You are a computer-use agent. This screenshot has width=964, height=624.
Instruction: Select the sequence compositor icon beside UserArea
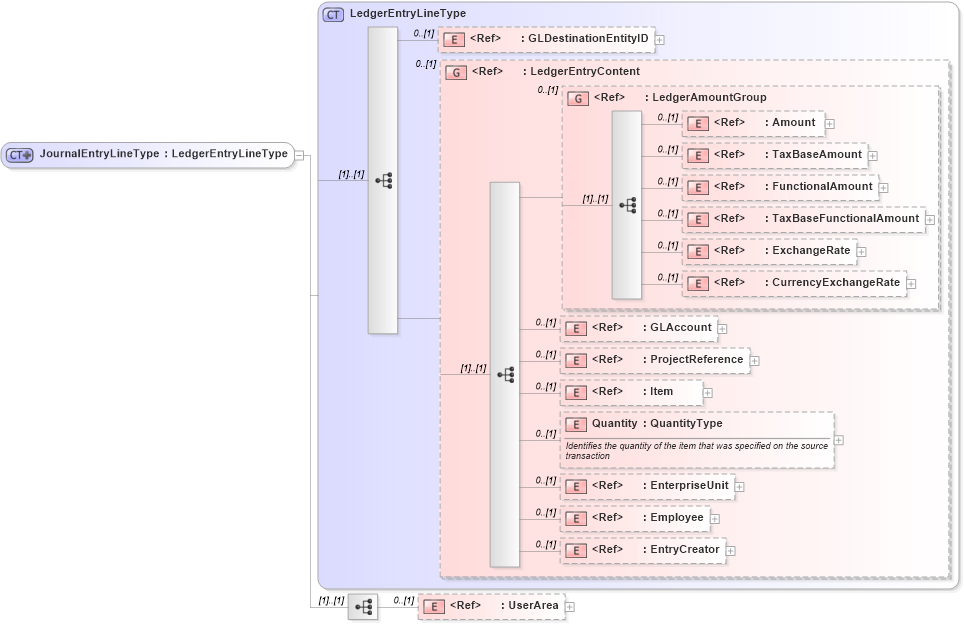coord(364,605)
